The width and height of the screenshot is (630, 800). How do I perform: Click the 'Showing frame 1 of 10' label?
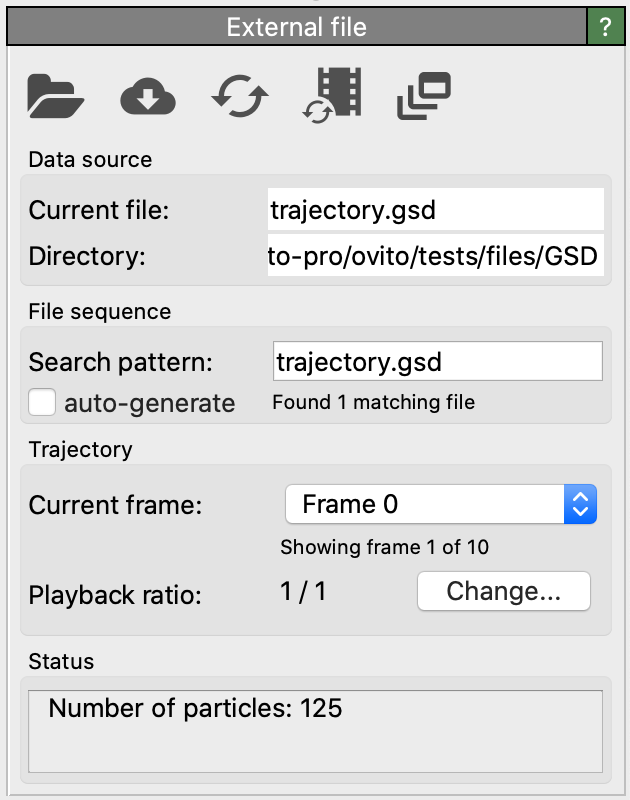pyautogui.click(x=384, y=547)
